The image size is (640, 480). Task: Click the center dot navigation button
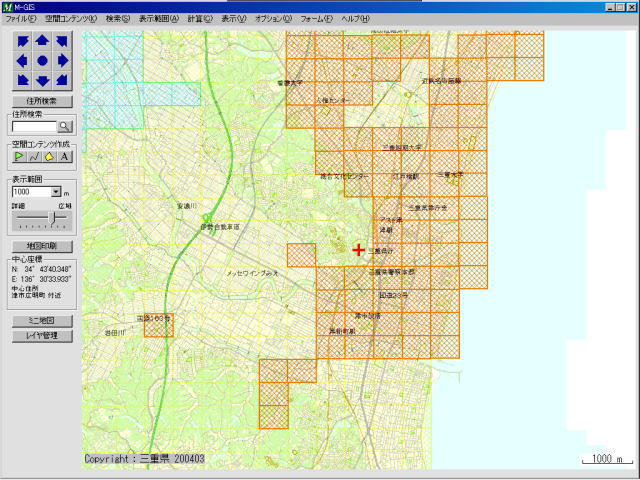click(42, 60)
